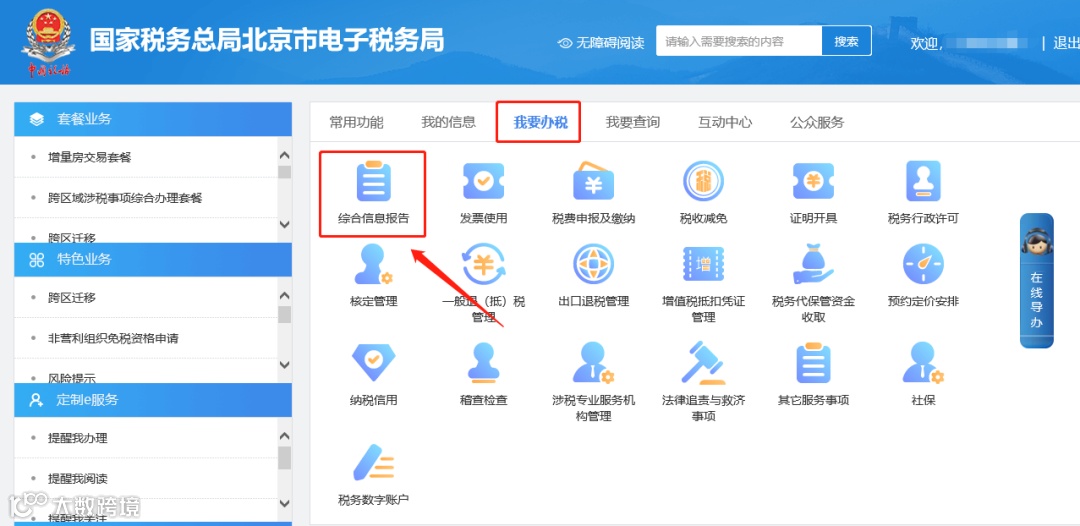Open the 在线导办 assistant widget
The height and width of the screenshot is (526, 1080).
pos(1037,280)
